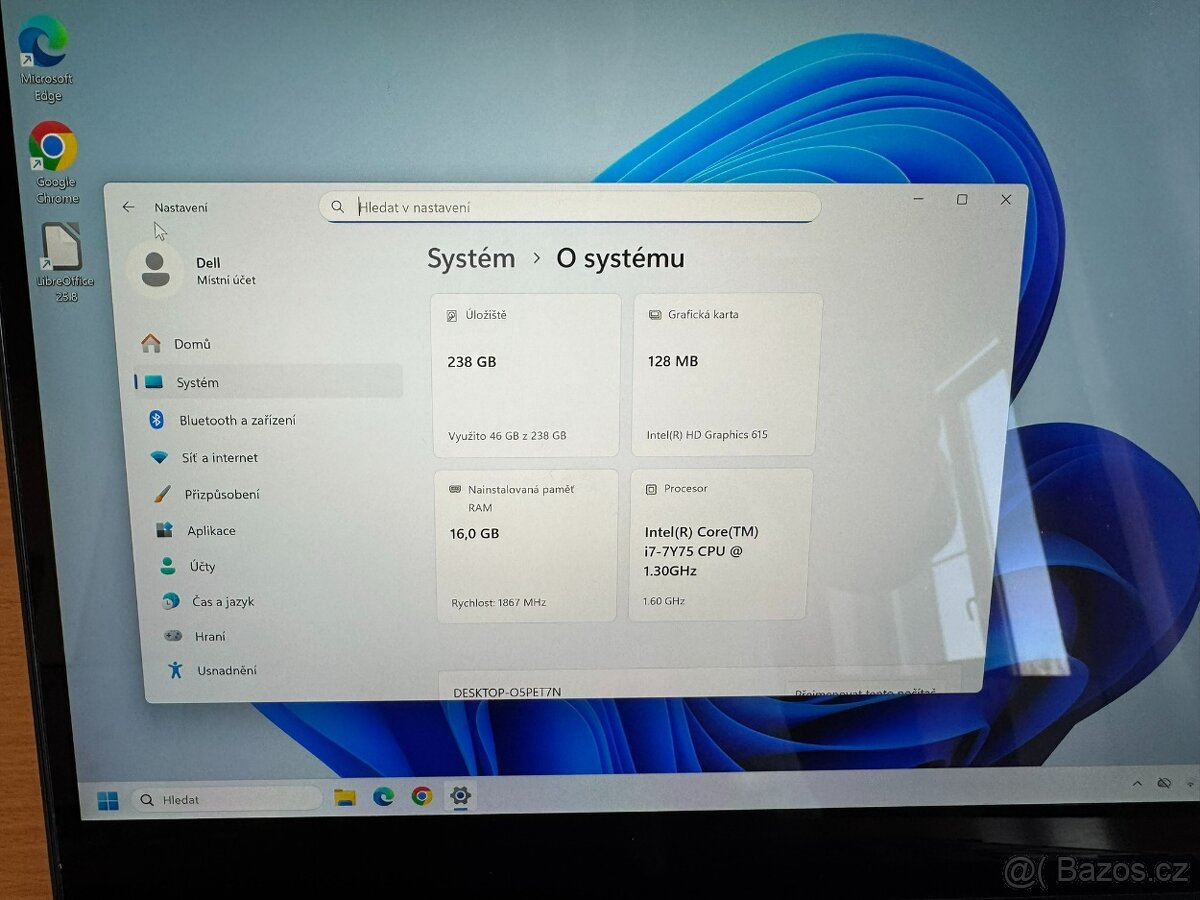Click the back arrow in Settings

(x=127, y=206)
